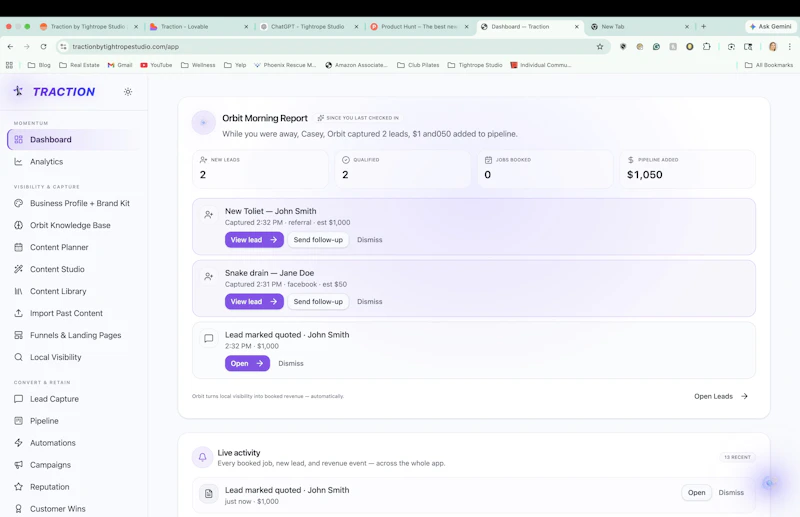Toggle the light/dark theme sun icon
The width and height of the screenshot is (800, 517).
[x=128, y=92]
